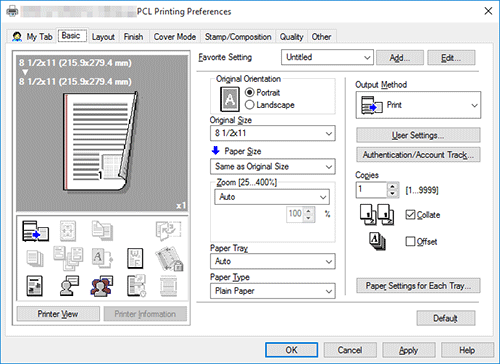Enable the Offset checkbox
This screenshot has height=364, width=500.
click(410, 241)
